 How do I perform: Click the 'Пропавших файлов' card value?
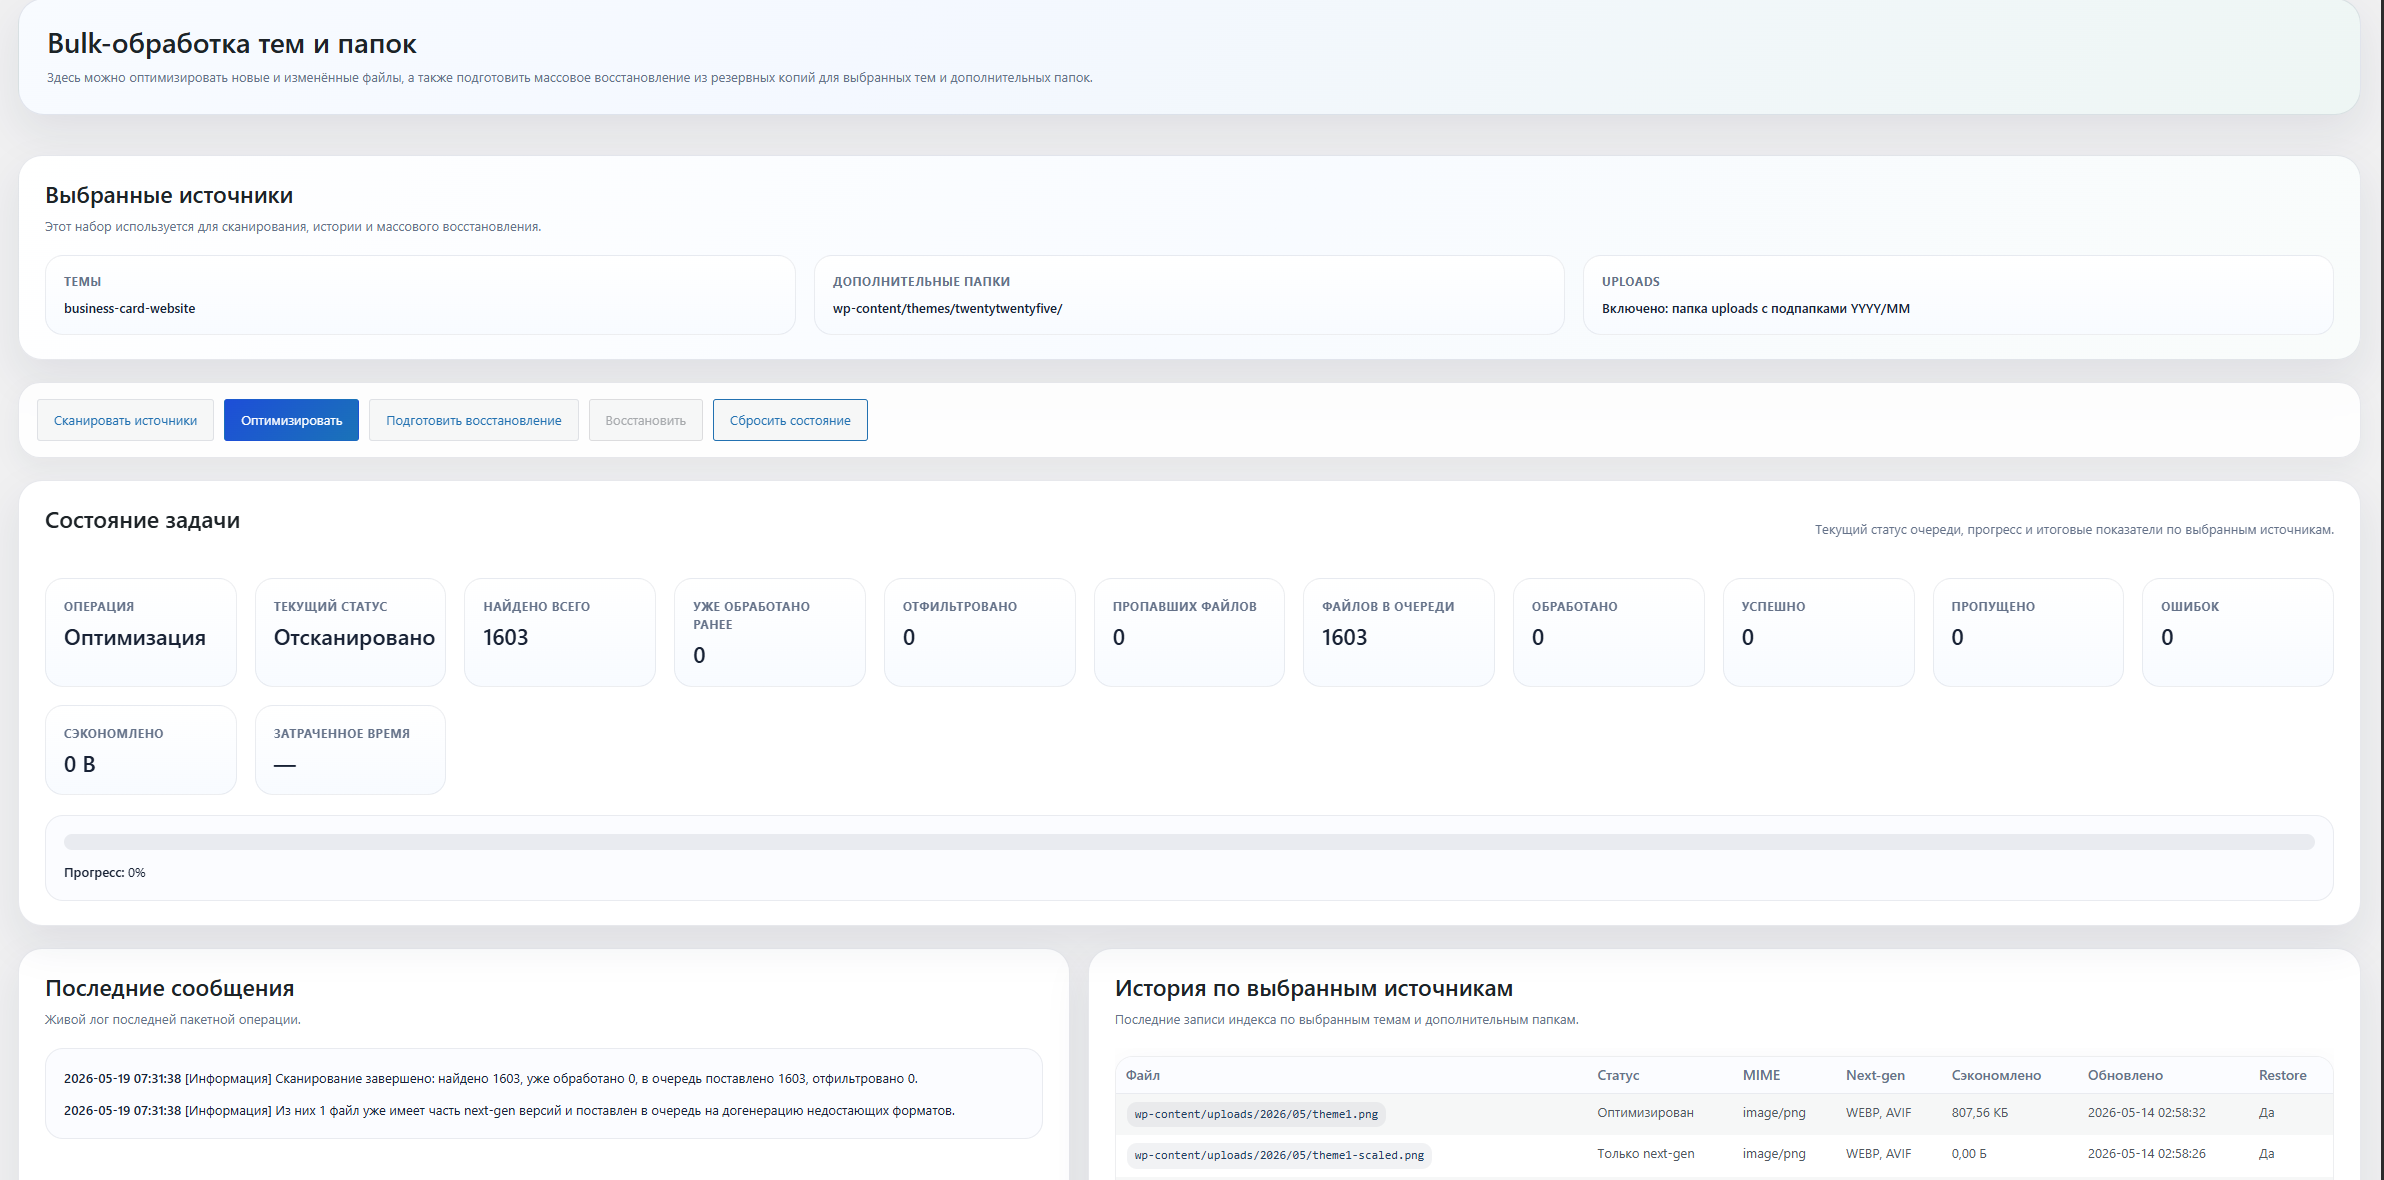click(x=1119, y=637)
